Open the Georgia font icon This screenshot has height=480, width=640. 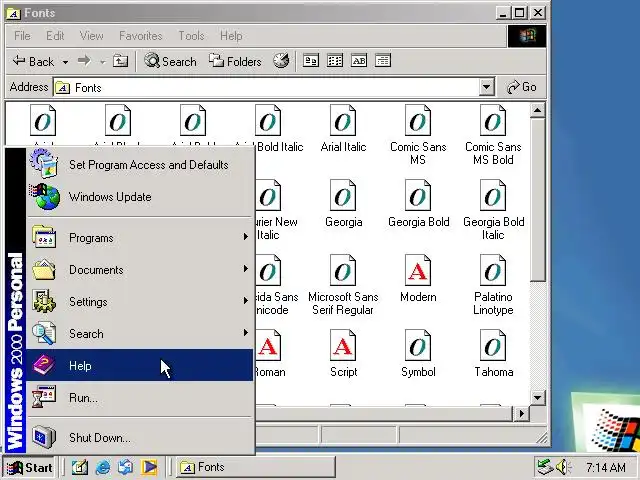tap(343, 196)
